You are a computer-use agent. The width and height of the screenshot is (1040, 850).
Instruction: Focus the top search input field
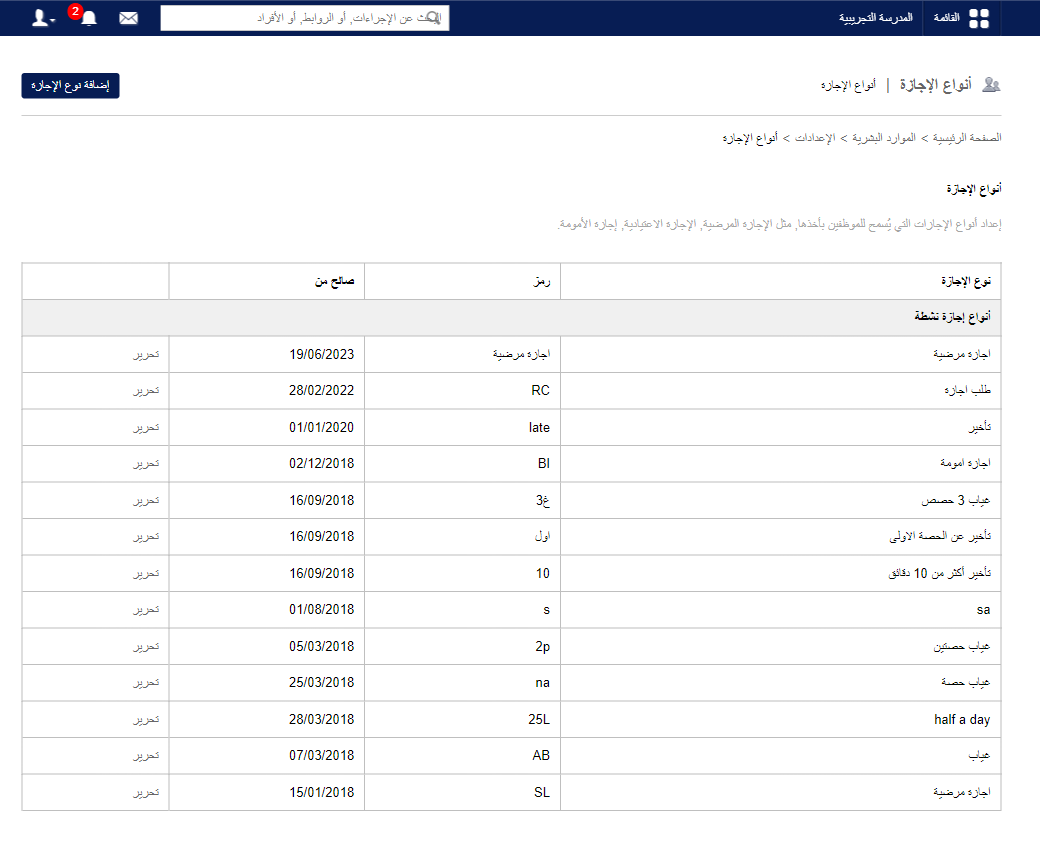point(304,18)
